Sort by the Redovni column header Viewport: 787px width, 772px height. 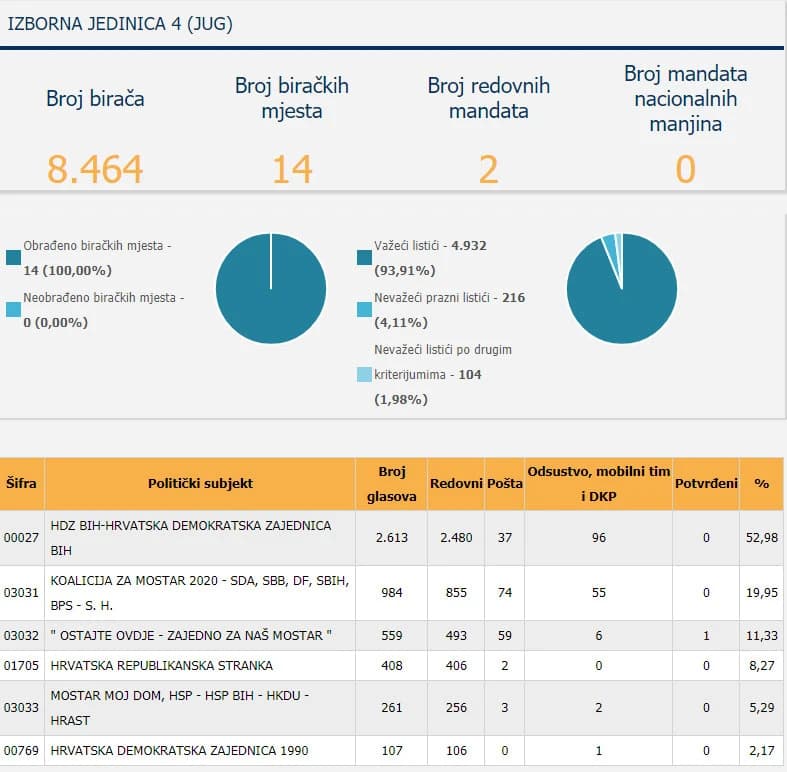(x=456, y=483)
